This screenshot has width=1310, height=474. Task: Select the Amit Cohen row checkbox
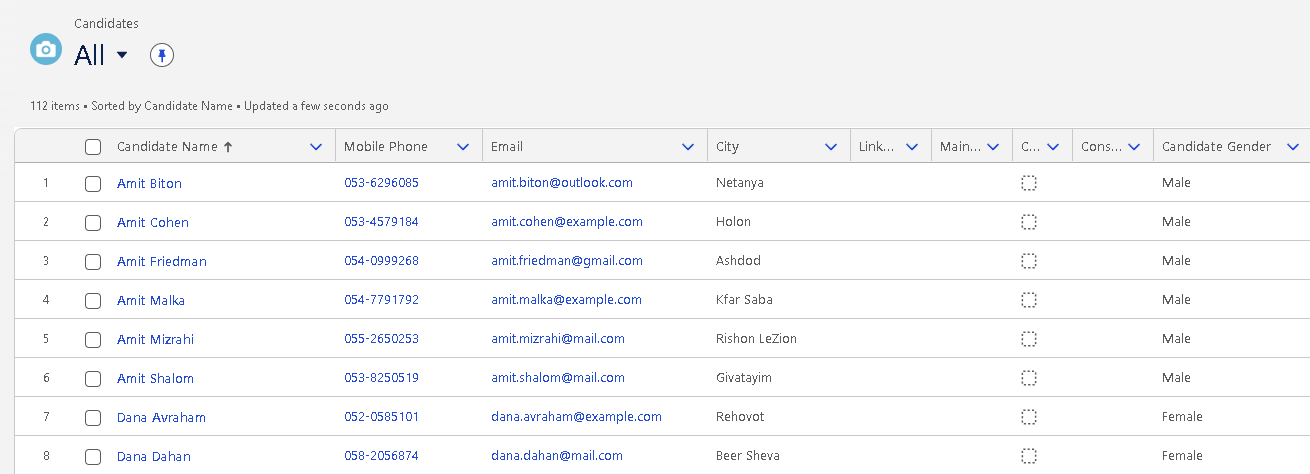[x=93, y=222]
